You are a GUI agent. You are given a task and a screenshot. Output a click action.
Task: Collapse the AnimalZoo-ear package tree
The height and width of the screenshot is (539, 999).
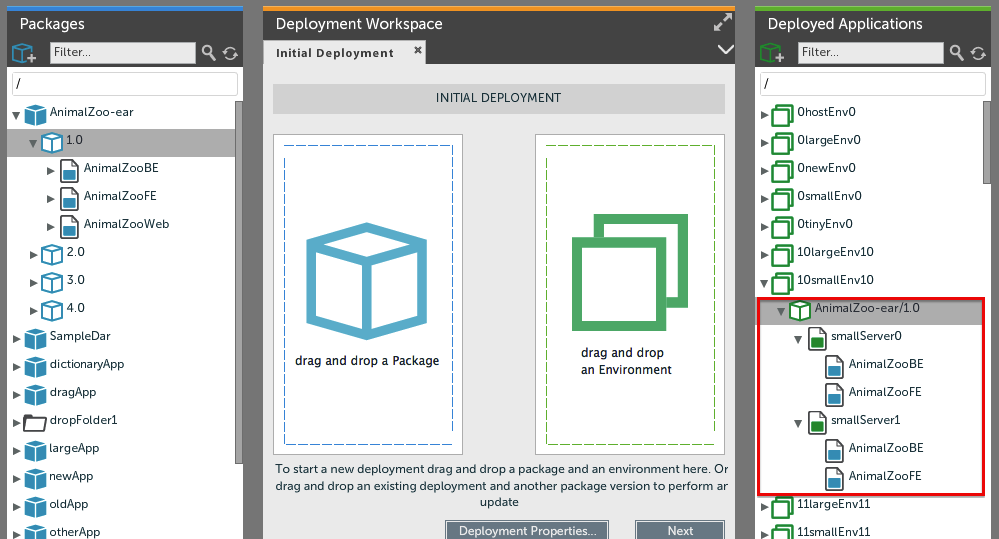[16, 115]
